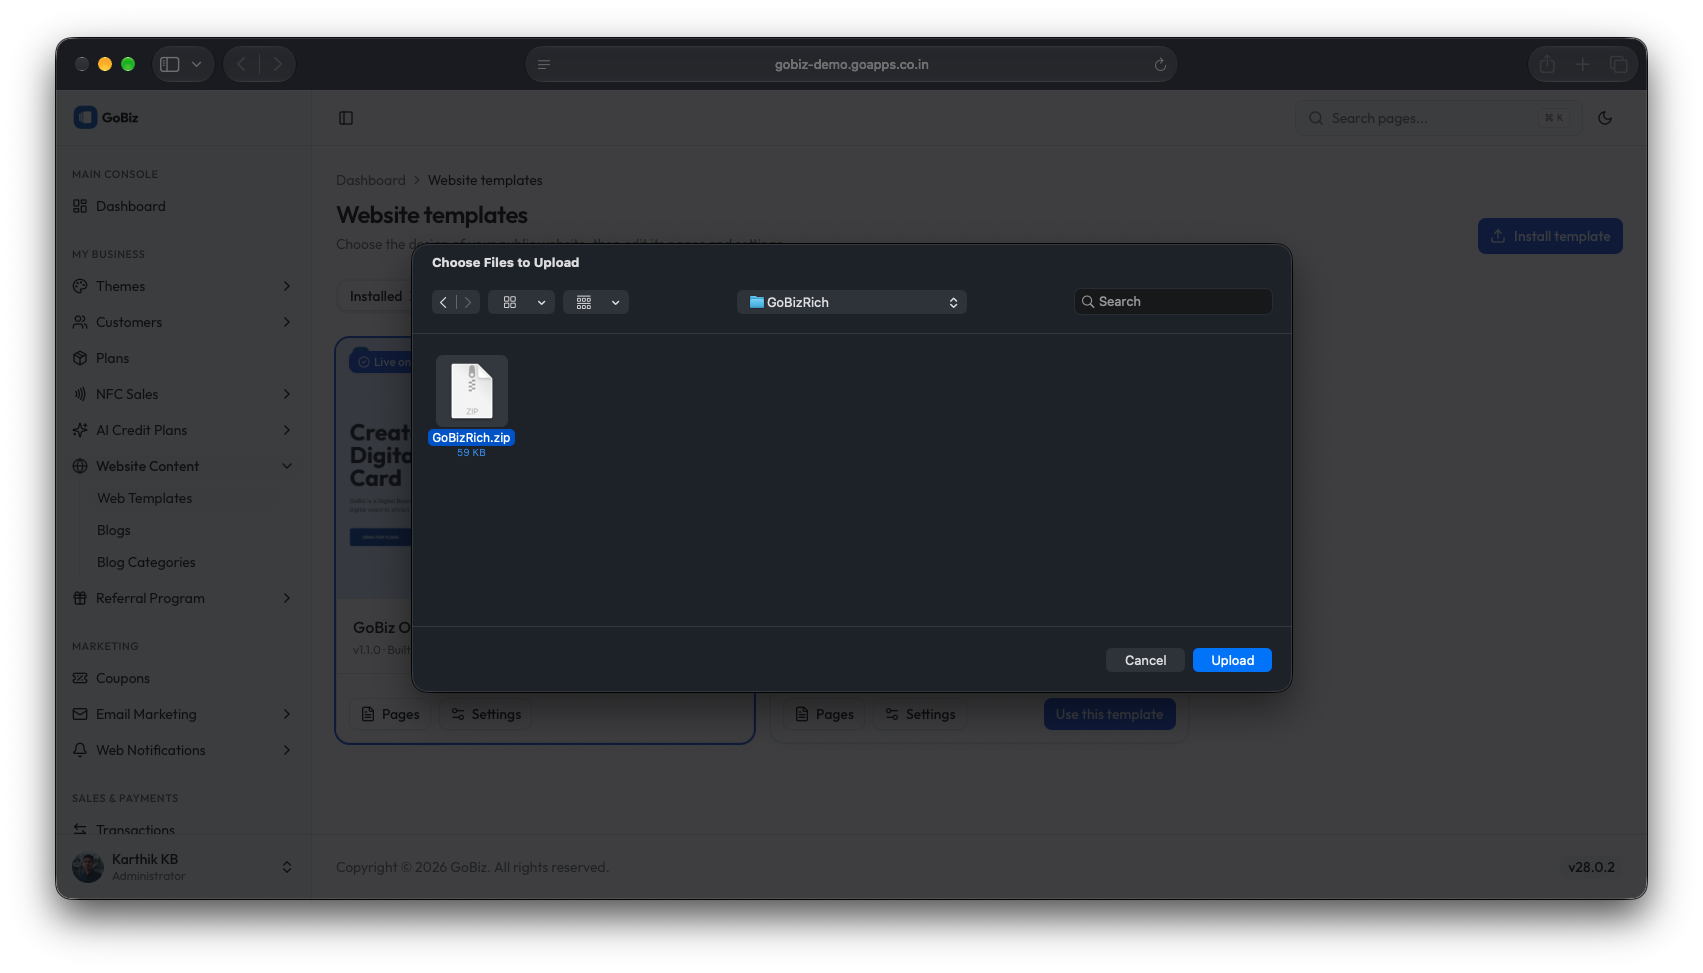Open the GoBizRich folder location dropdown
Screen dimensions: 1703x973
pos(852,302)
